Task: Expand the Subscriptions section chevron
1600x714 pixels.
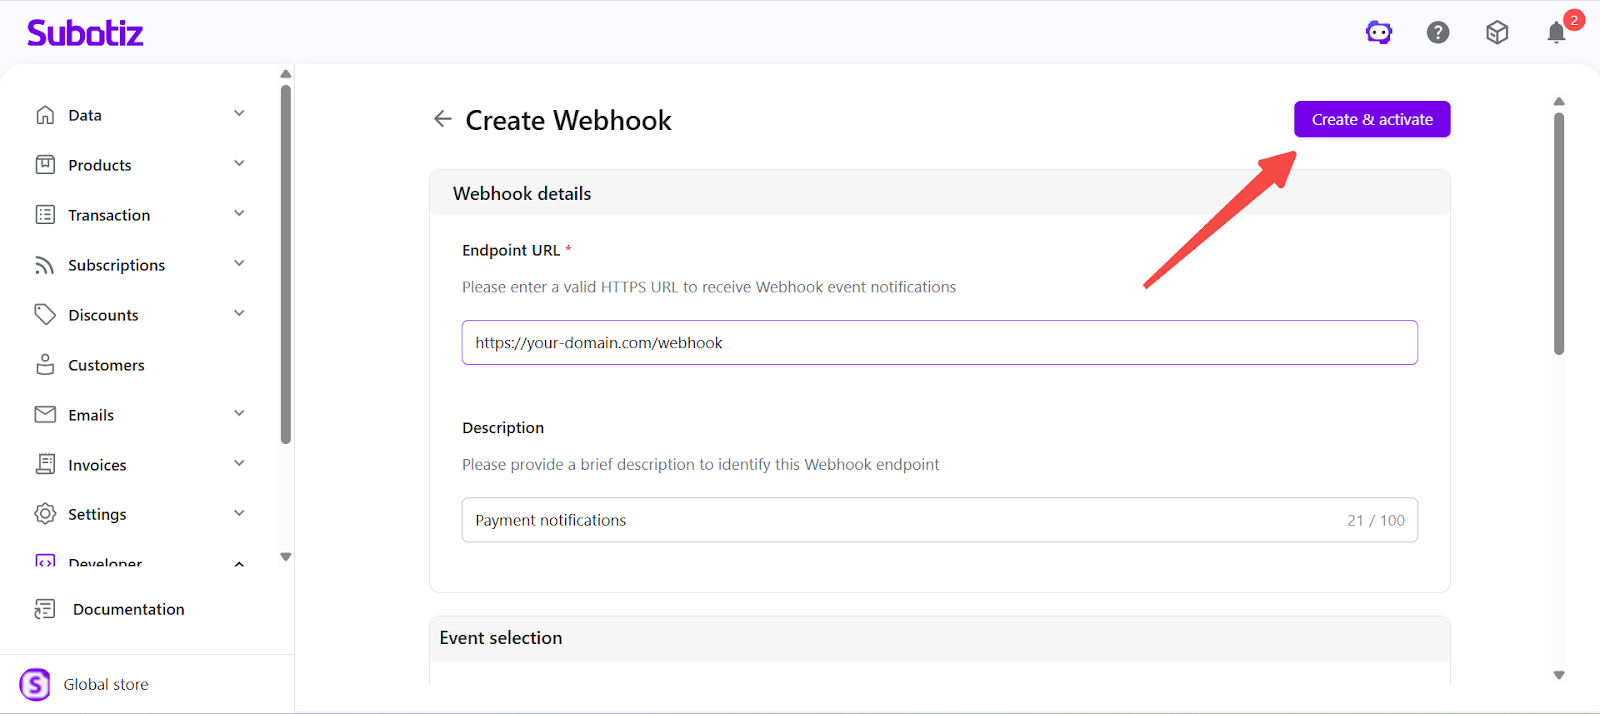Action: tap(239, 264)
